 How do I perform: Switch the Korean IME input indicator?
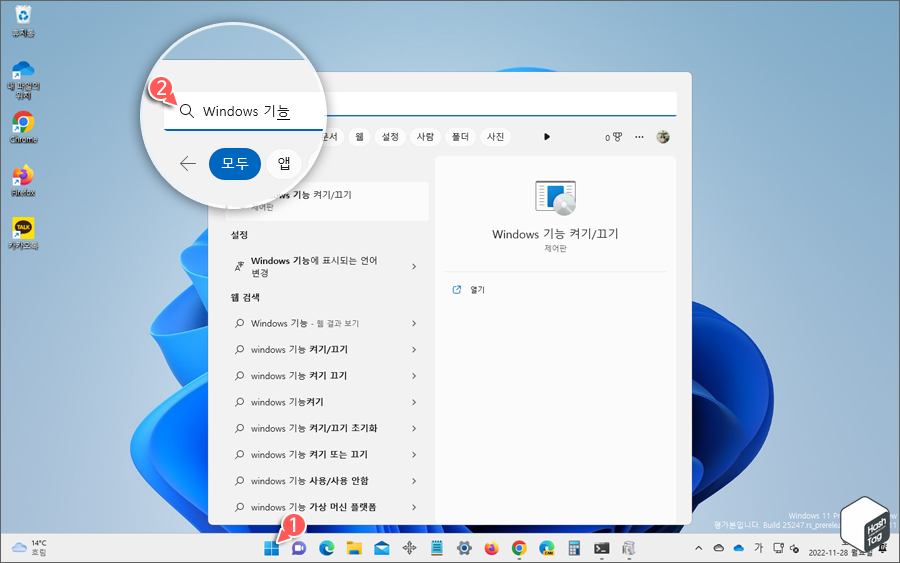[758, 548]
